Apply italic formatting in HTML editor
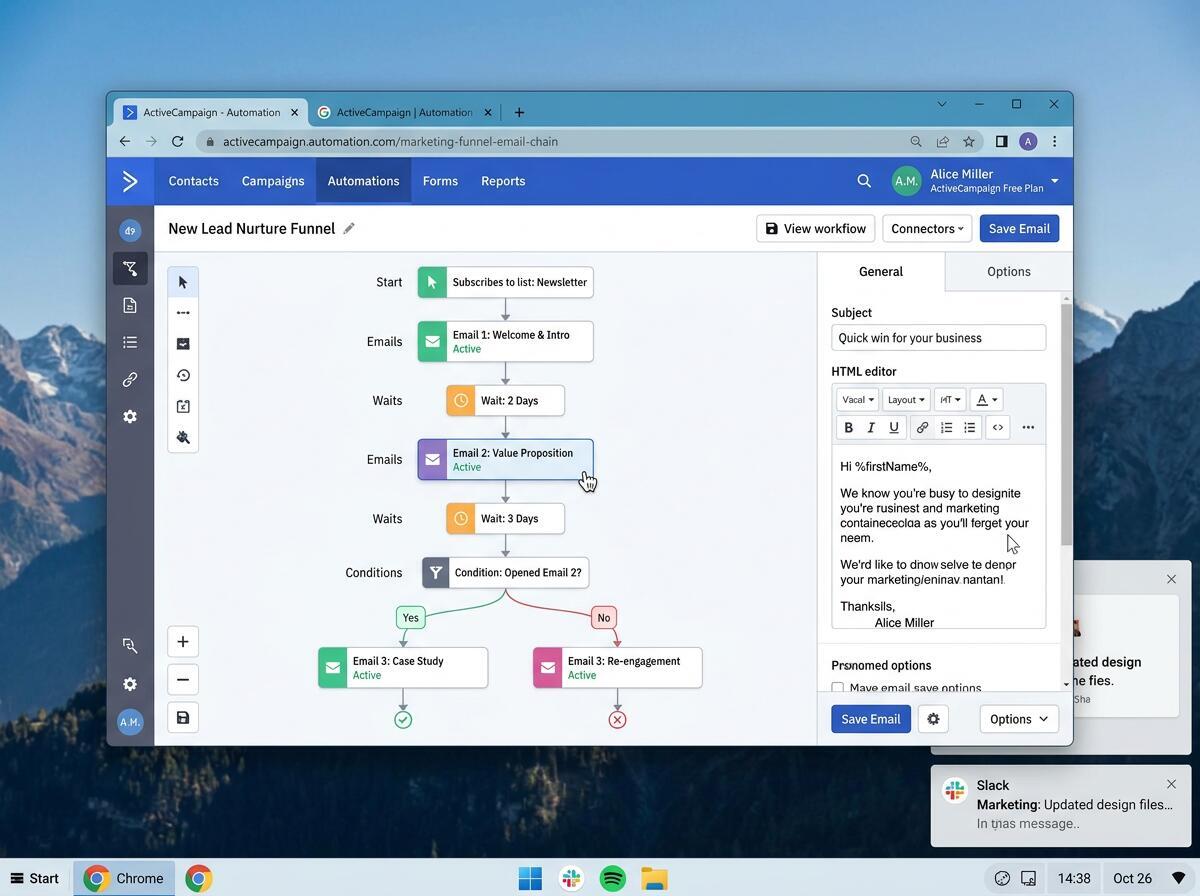Image resolution: width=1200 pixels, height=896 pixels. (x=871, y=428)
